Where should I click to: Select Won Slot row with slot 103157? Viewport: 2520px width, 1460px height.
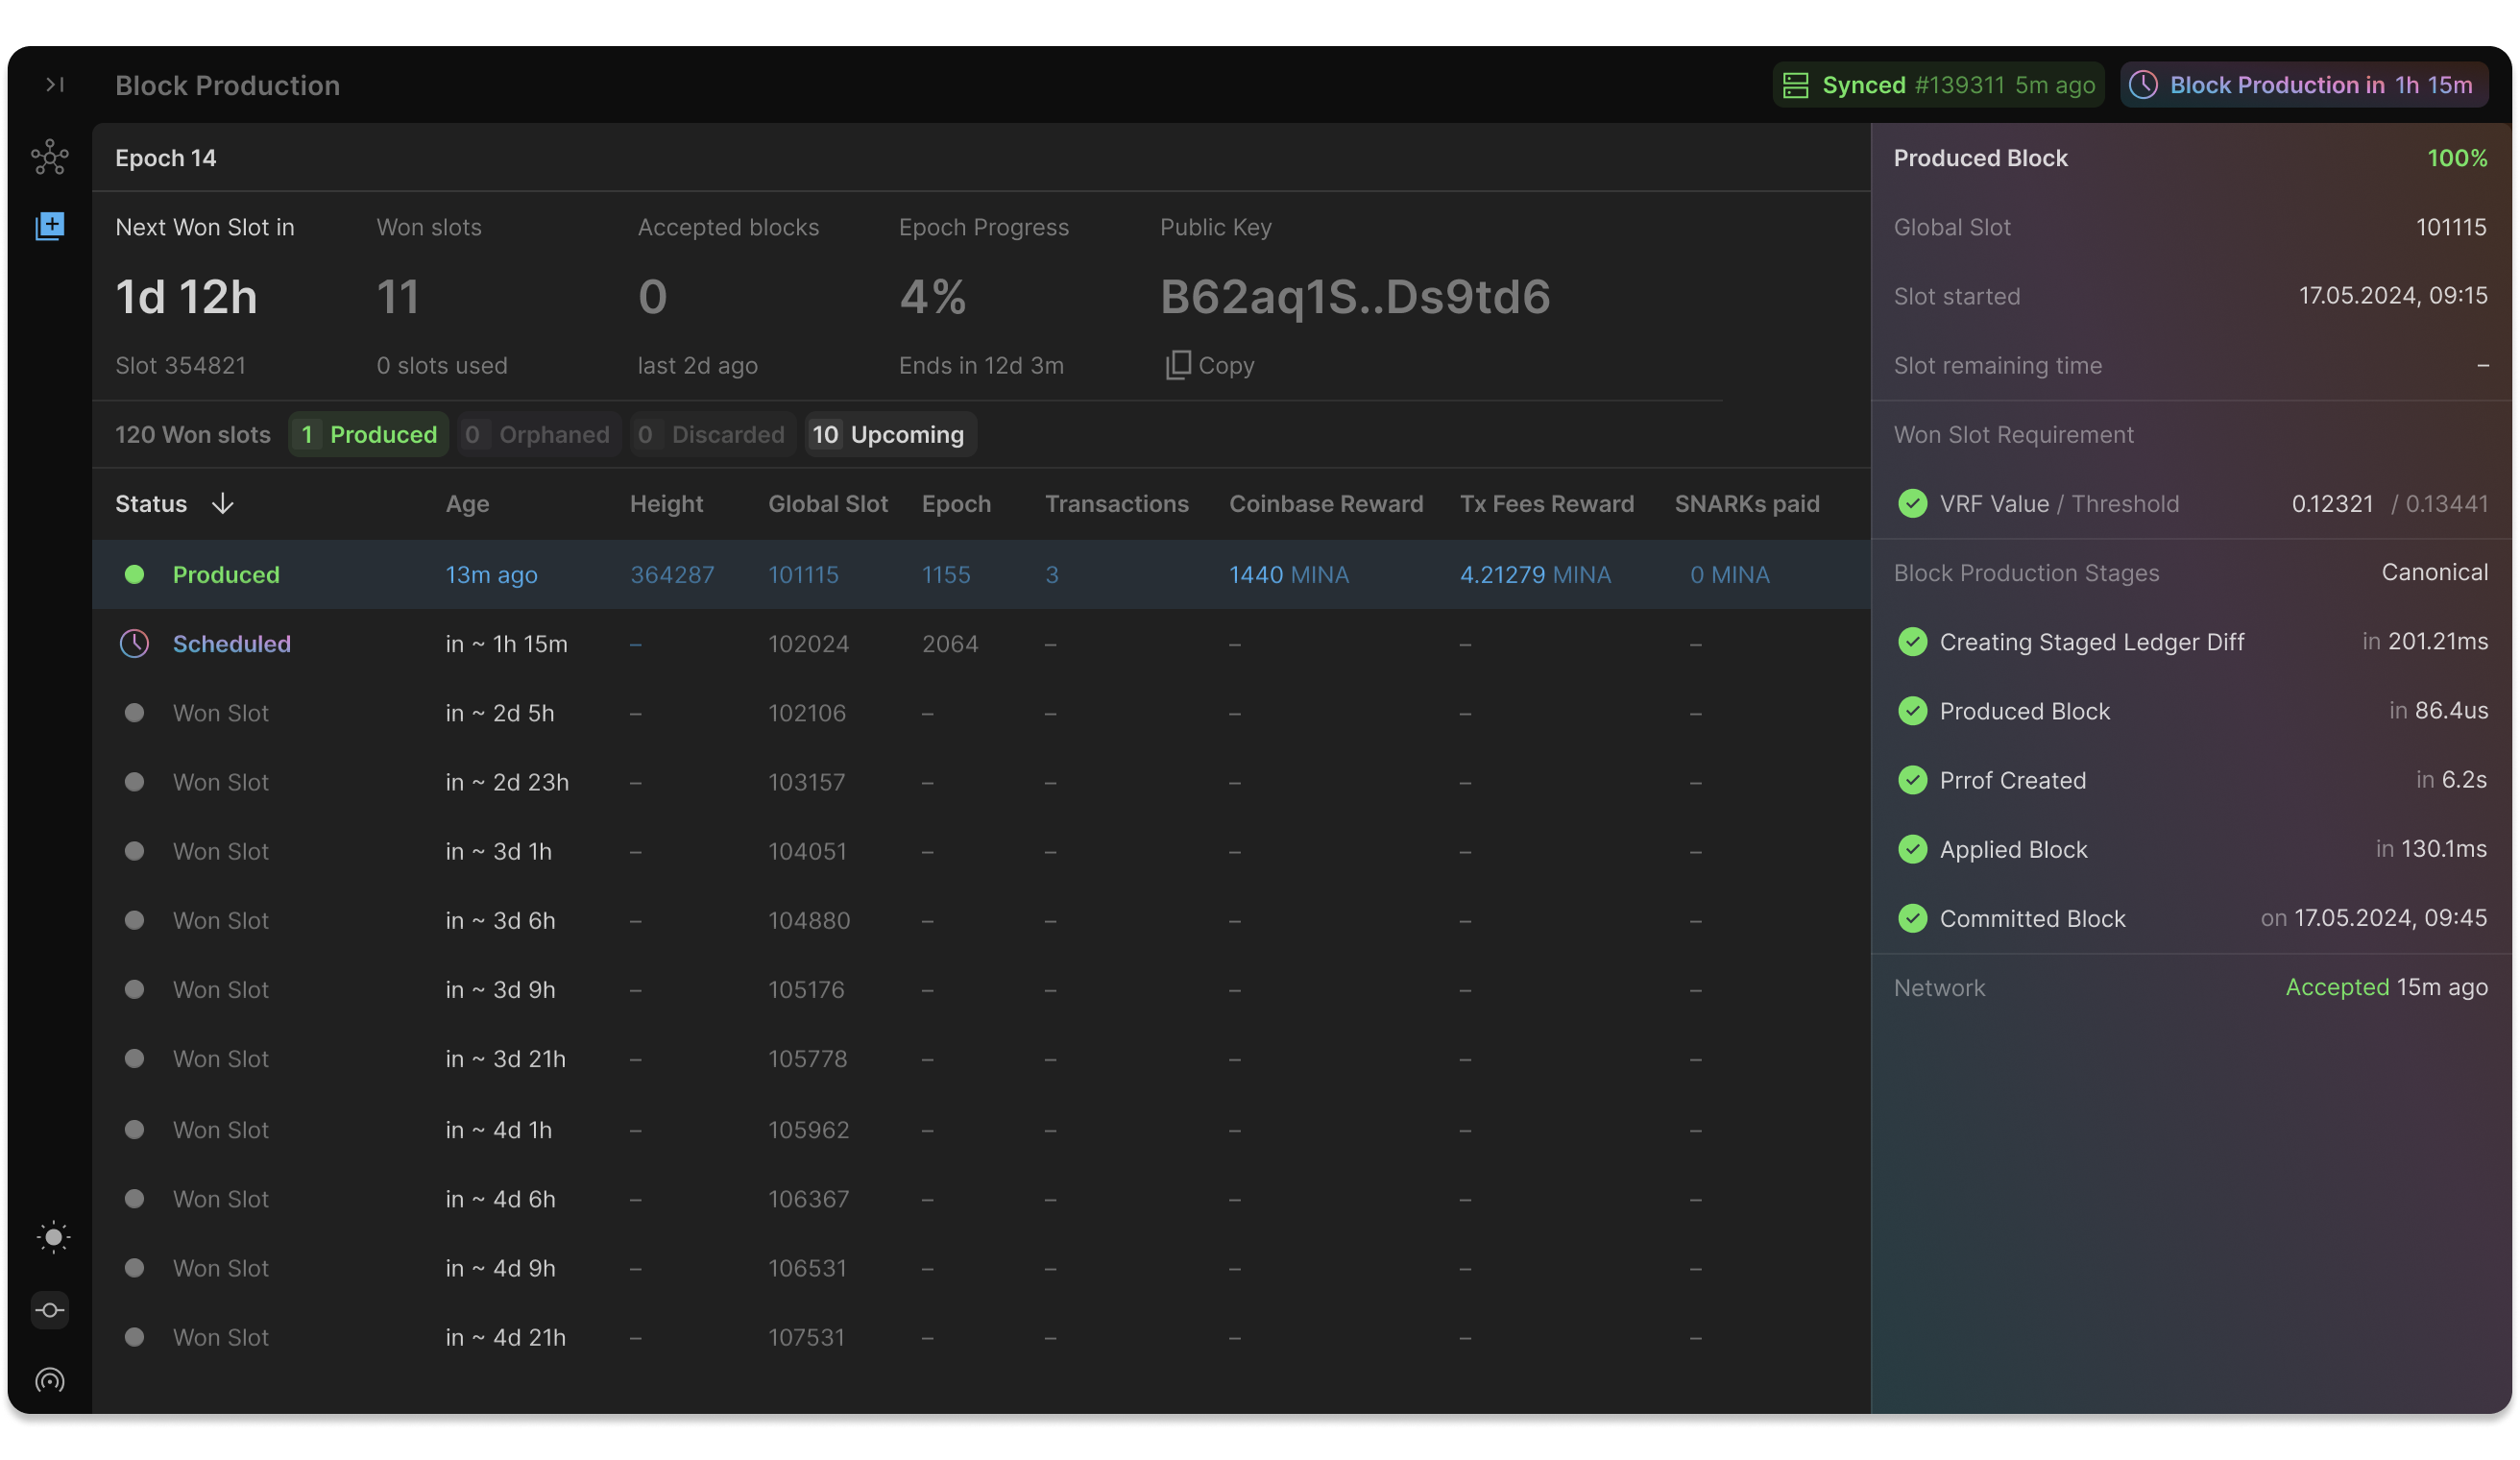980,781
